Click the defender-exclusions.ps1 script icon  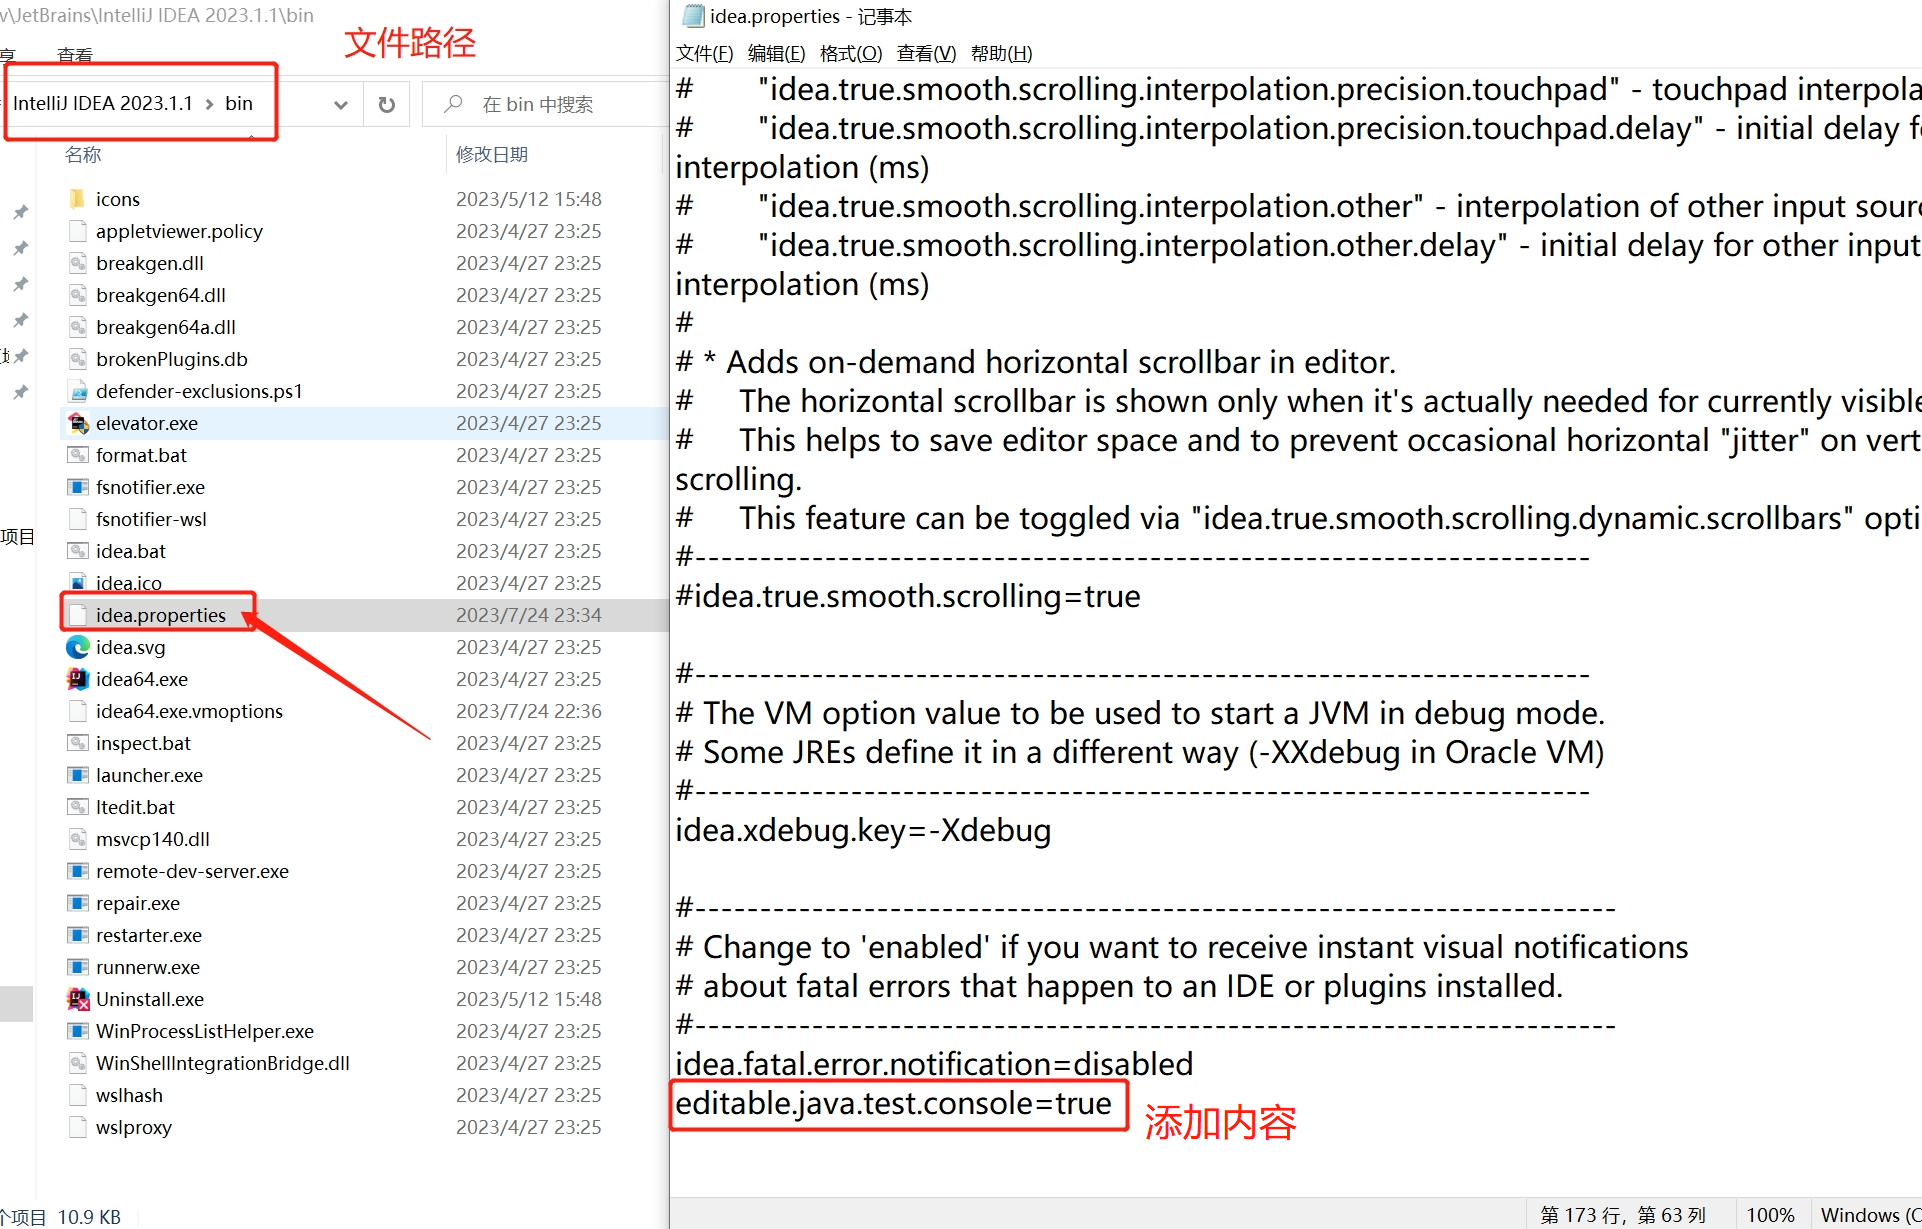coord(78,391)
